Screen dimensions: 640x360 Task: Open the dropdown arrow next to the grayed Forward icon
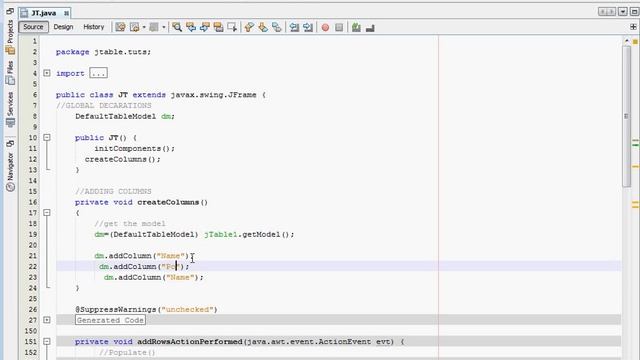point(163,27)
